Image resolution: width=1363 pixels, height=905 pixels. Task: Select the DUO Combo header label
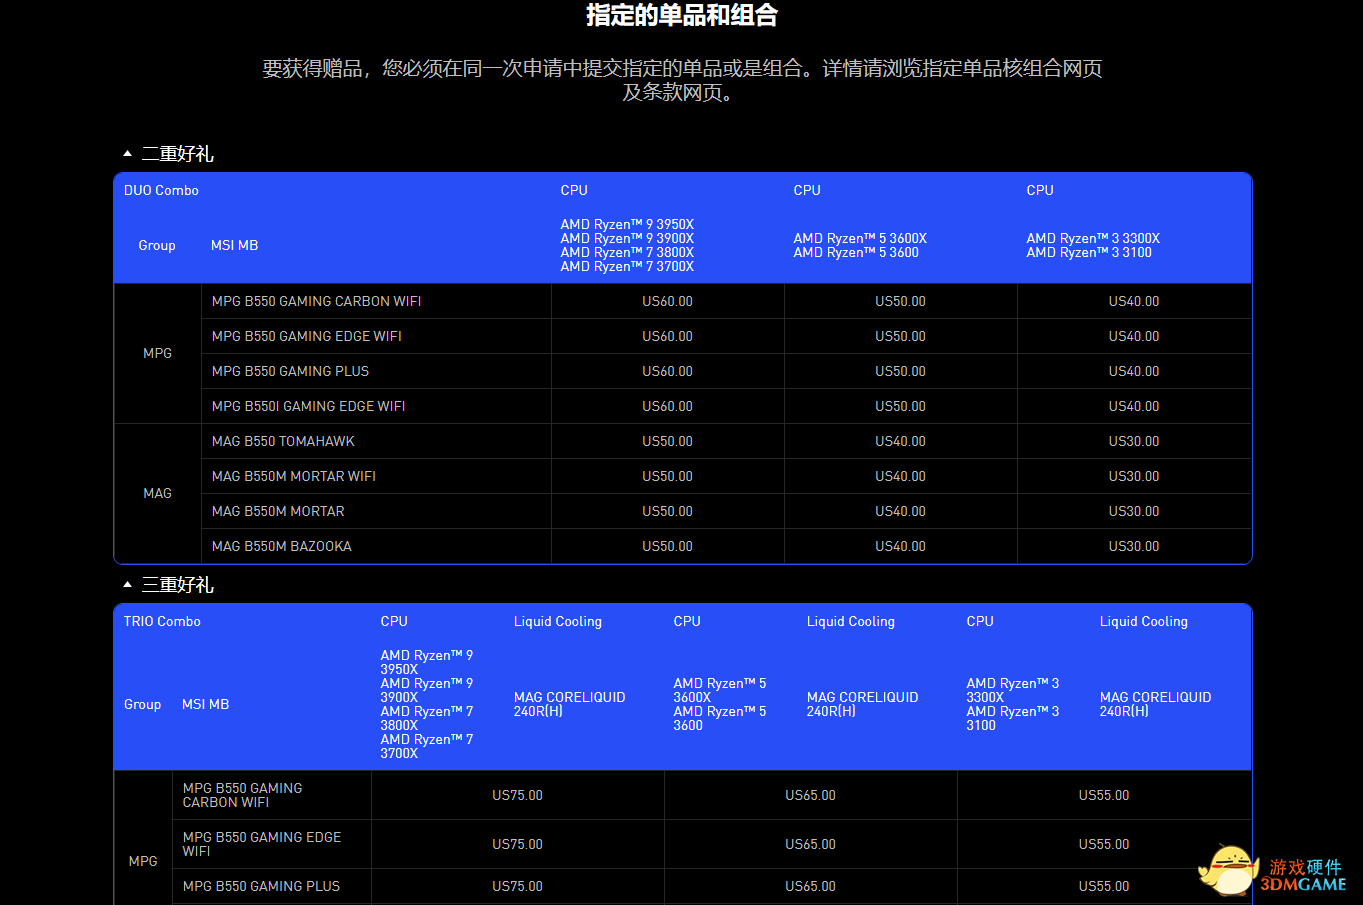coord(161,190)
